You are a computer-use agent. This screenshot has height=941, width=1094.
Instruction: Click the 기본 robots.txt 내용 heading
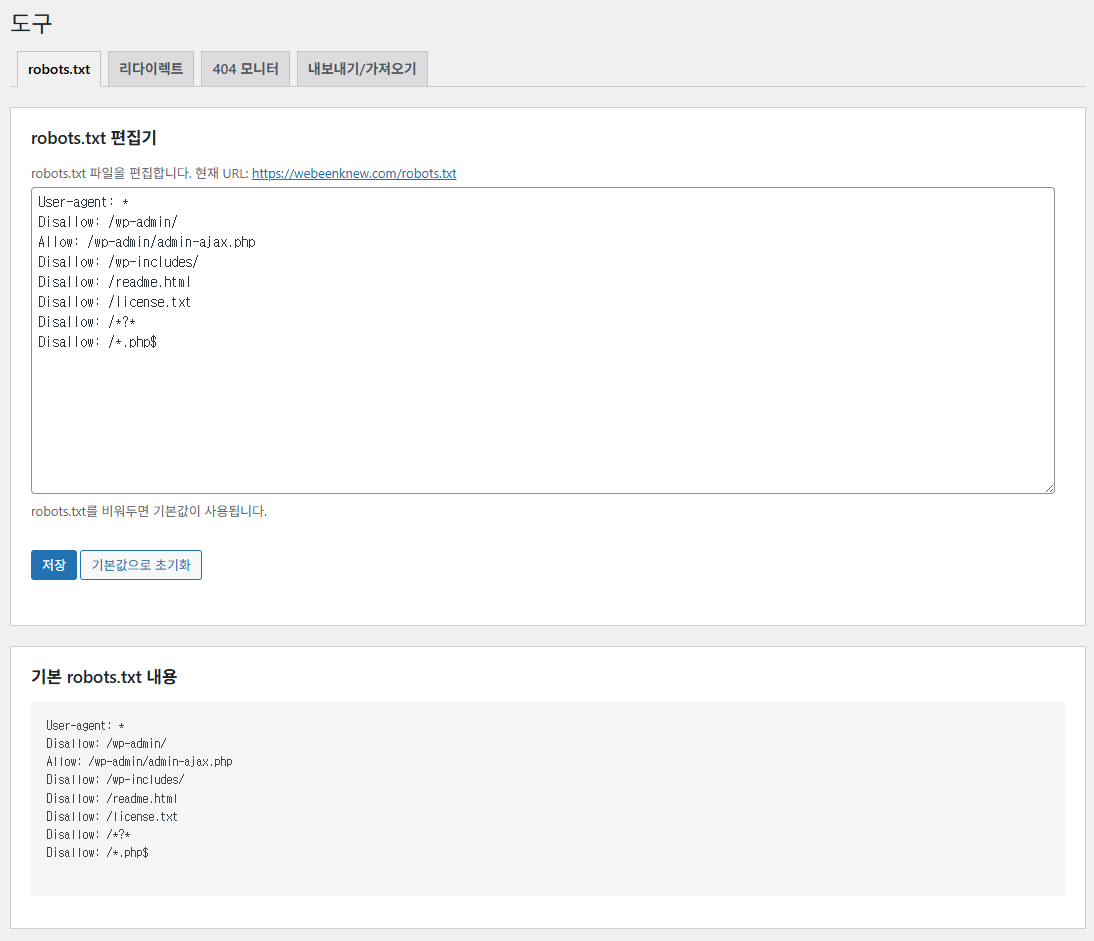click(104, 677)
